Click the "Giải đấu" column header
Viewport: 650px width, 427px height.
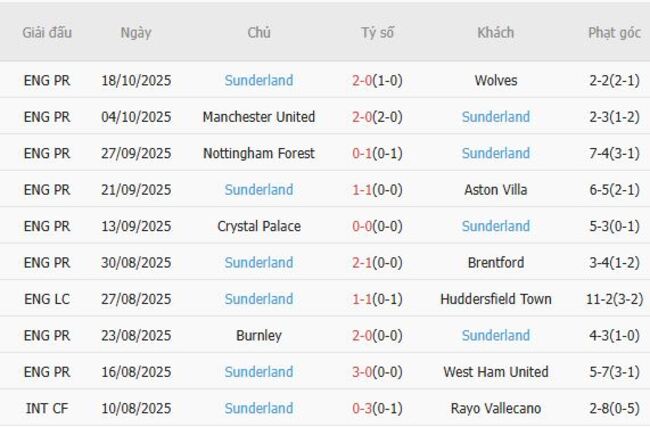pos(47,32)
